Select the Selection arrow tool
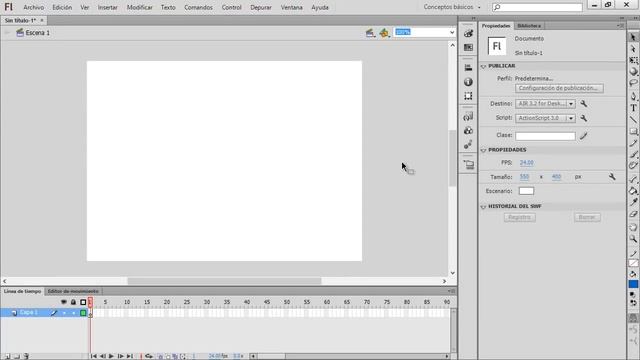The height and width of the screenshot is (360, 640). pyautogui.click(x=633, y=37)
